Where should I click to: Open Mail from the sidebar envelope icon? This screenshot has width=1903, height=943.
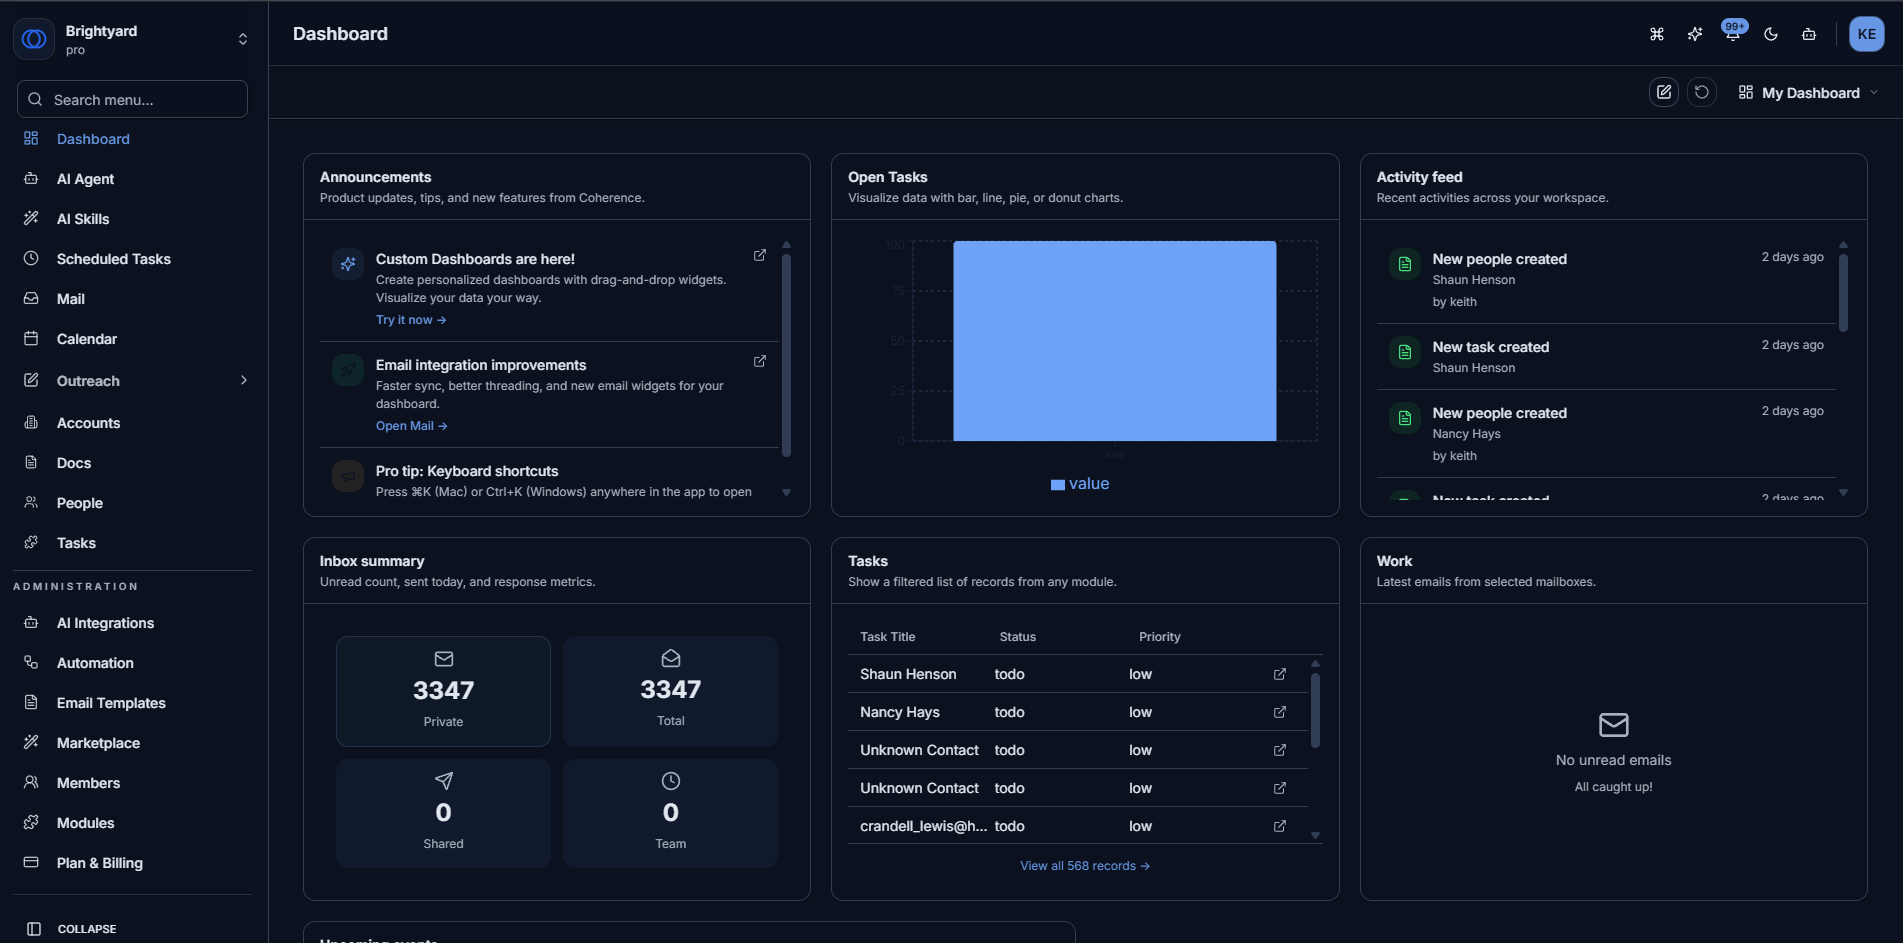click(33, 298)
